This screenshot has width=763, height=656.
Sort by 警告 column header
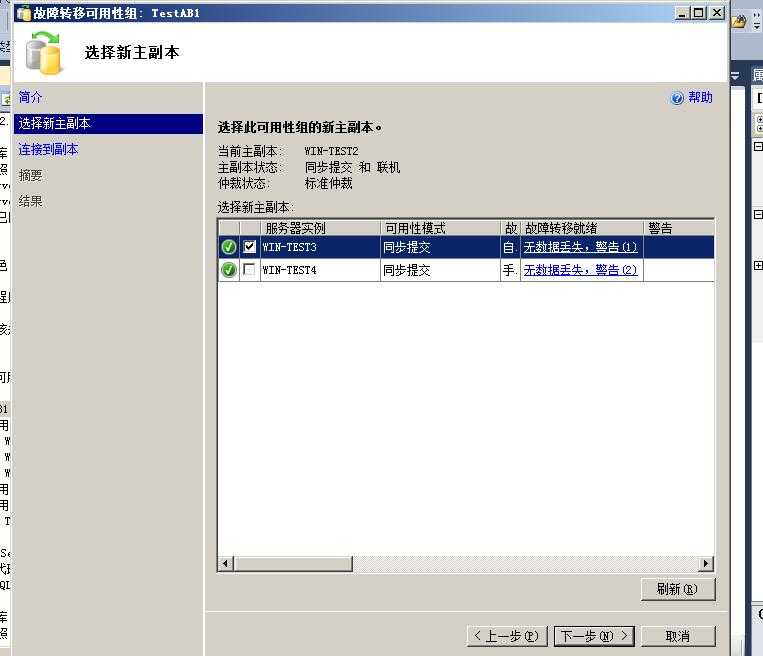point(679,228)
